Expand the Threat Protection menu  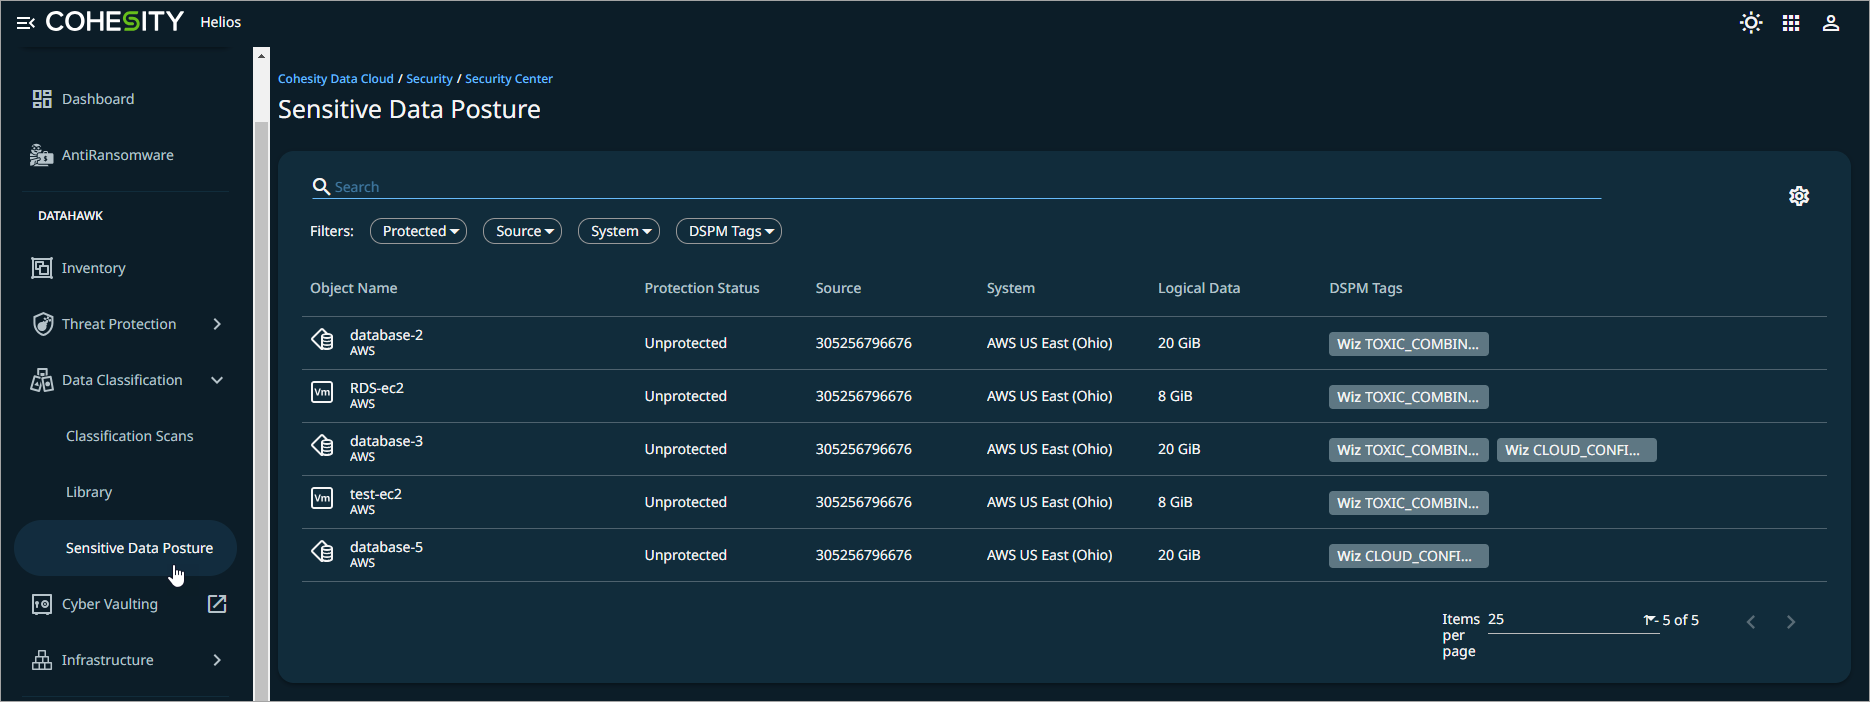217,324
